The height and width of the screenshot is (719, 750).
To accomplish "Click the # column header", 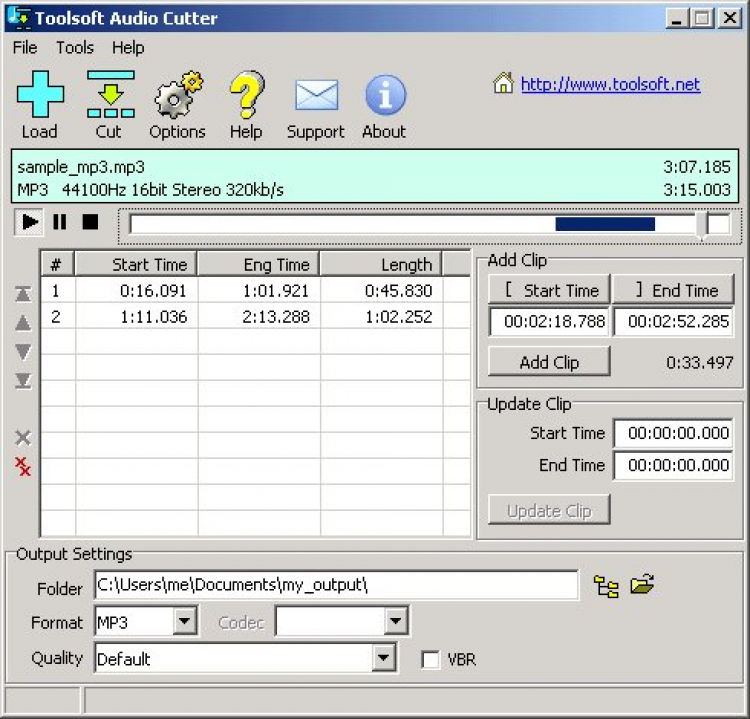I will coord(57,264).
